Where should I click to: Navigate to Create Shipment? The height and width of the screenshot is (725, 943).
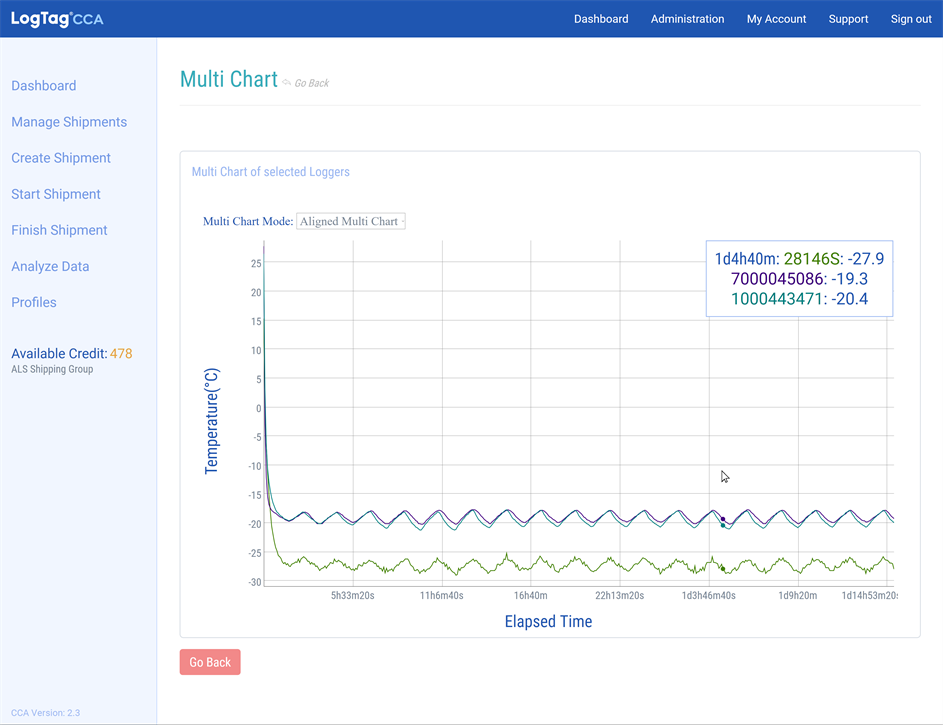[61, 158]
